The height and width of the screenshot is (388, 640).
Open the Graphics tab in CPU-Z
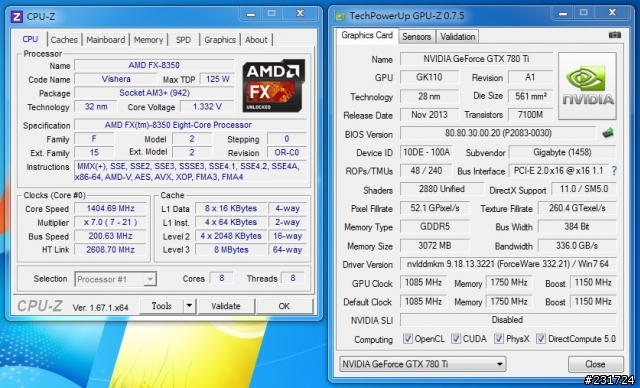coord(220,40)
